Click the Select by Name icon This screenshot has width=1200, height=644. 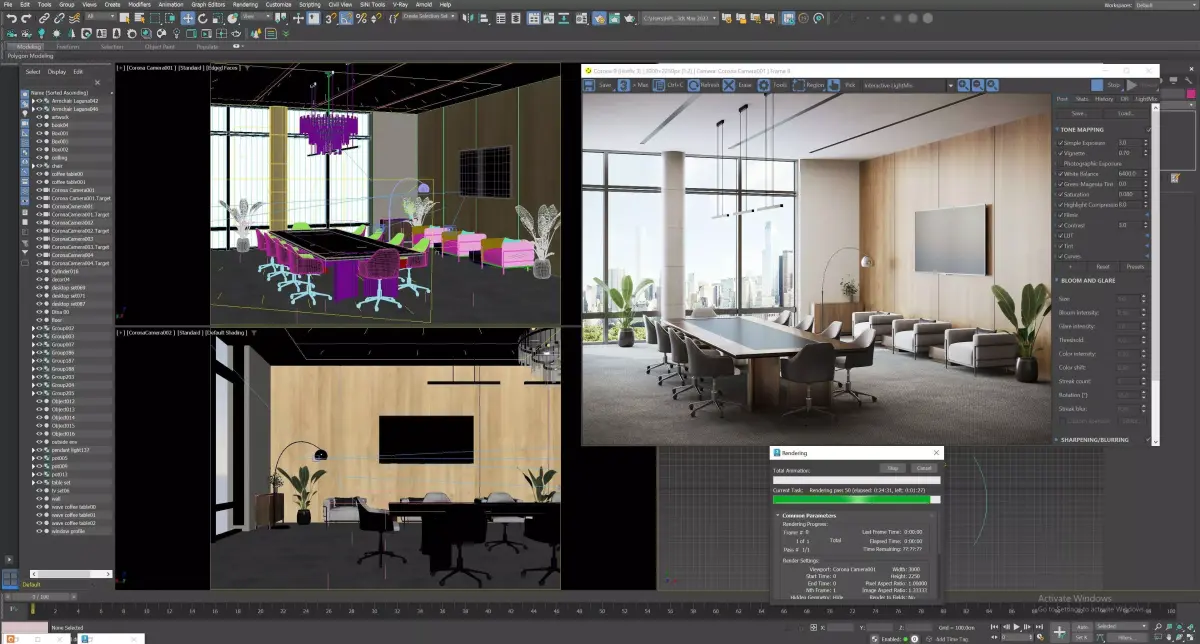[x=140, y=19]
